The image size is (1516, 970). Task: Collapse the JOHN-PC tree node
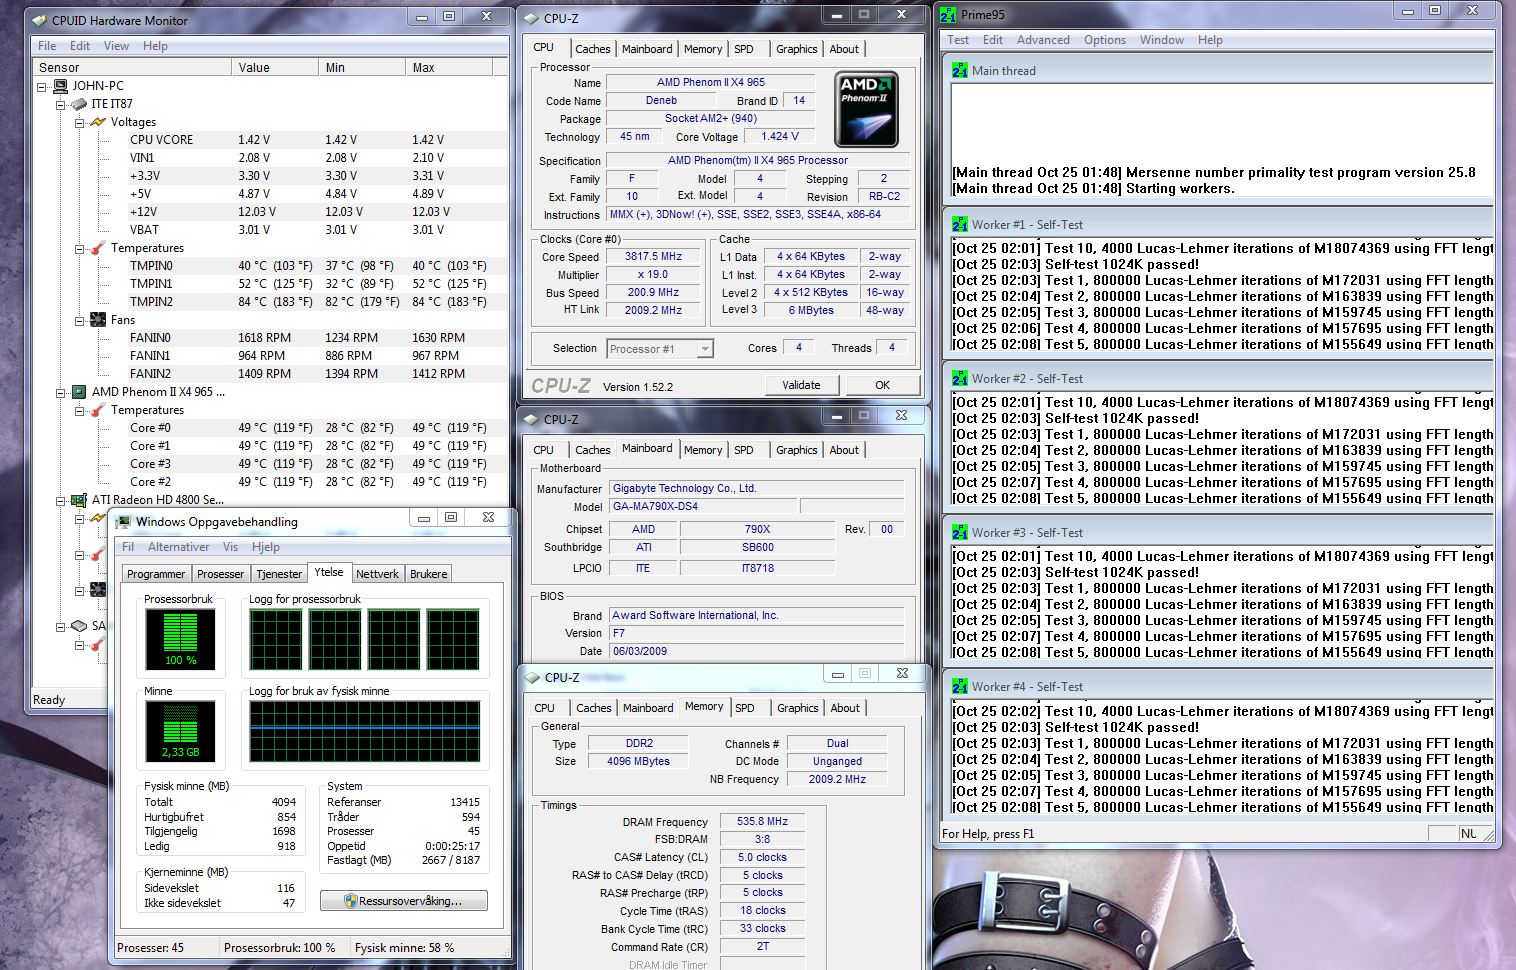pyautogui.click(x=42, y=87)
